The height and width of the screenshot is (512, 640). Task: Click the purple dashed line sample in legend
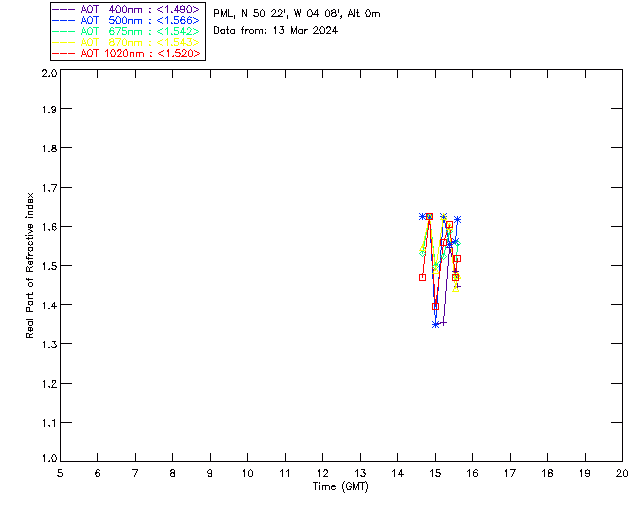64,9
